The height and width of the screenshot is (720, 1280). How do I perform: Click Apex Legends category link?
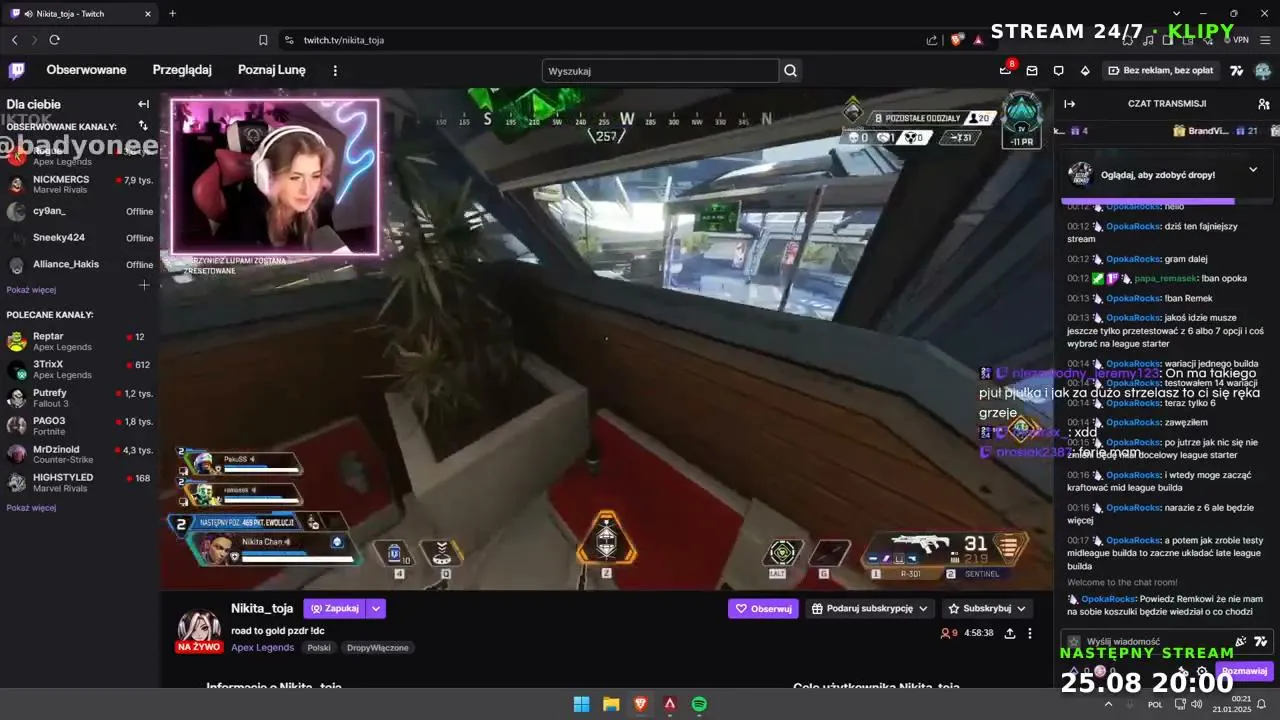(262, 647)
